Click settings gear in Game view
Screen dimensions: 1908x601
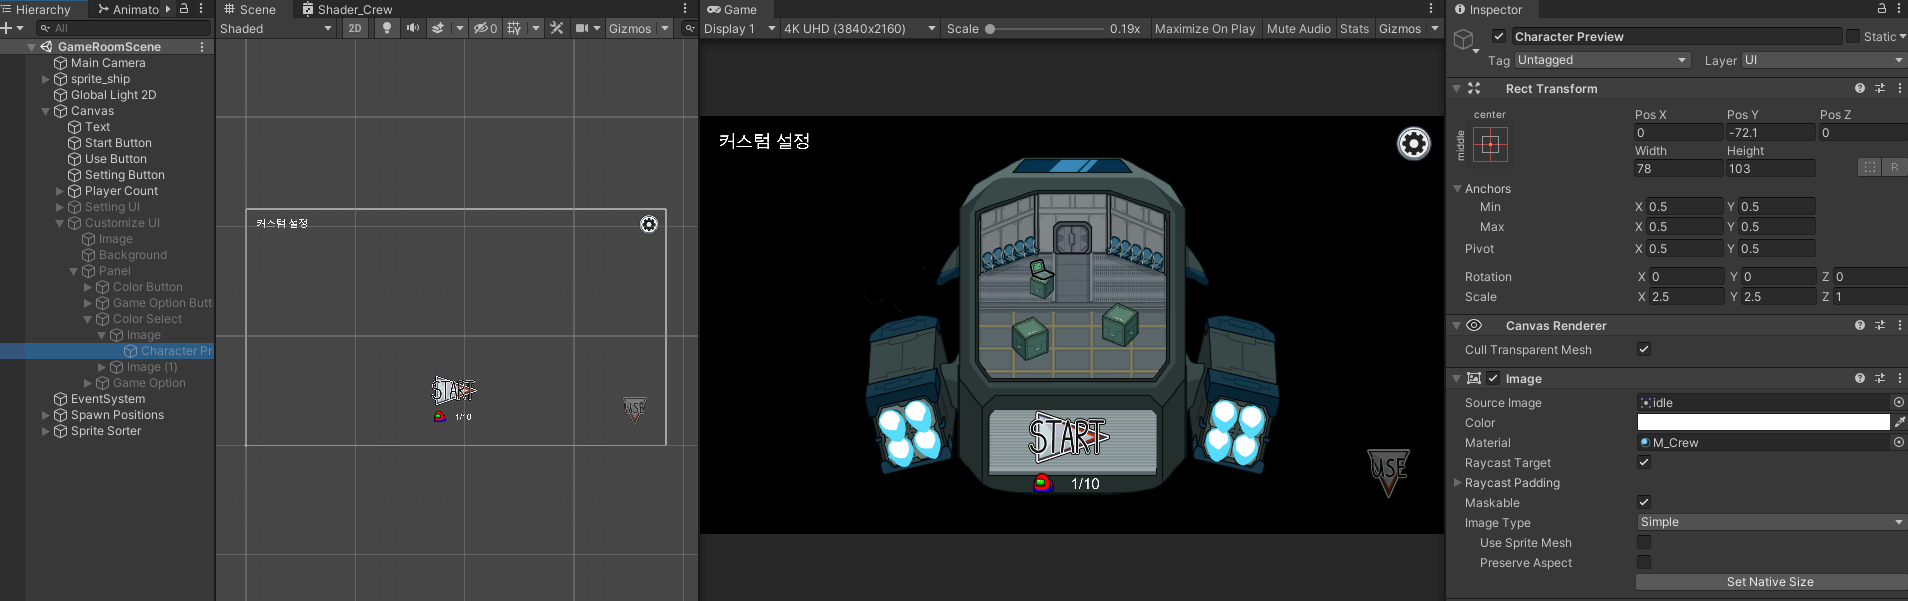pyautogui.click(x=1414, y=144)
